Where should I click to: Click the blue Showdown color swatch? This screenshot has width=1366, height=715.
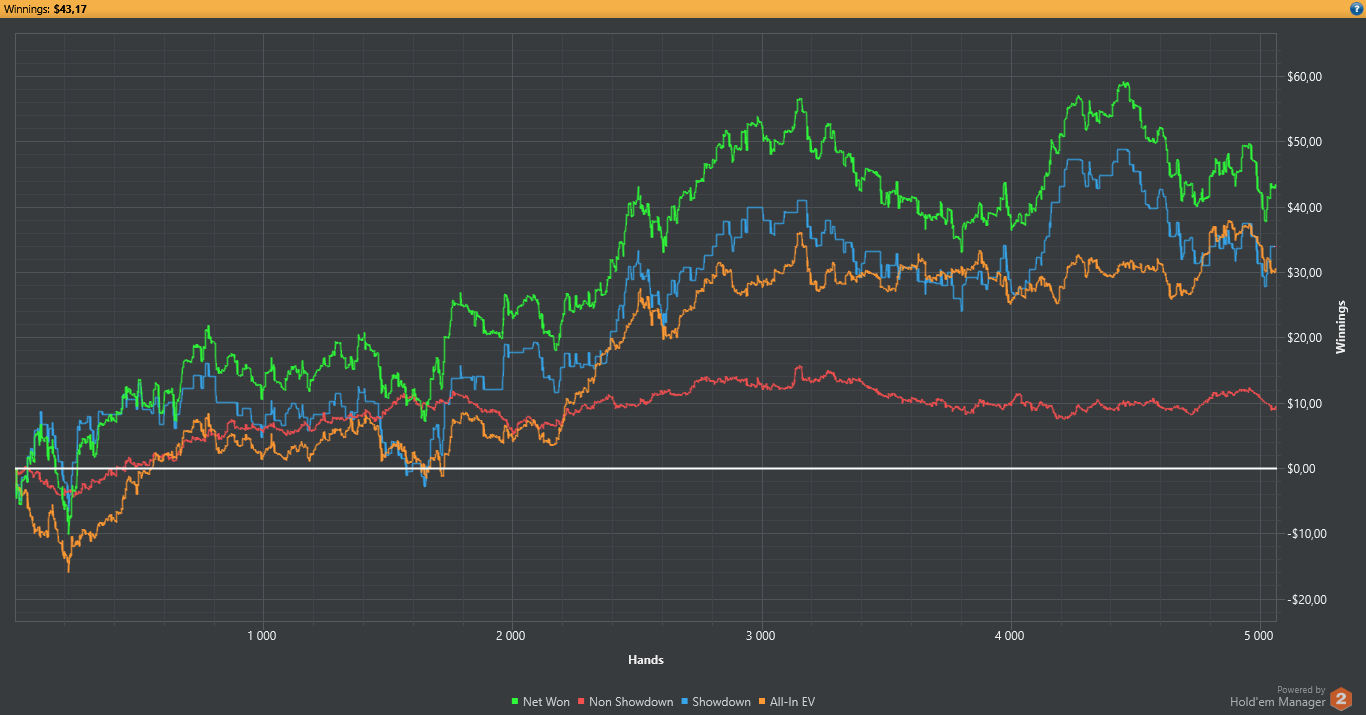pos(686,702)
